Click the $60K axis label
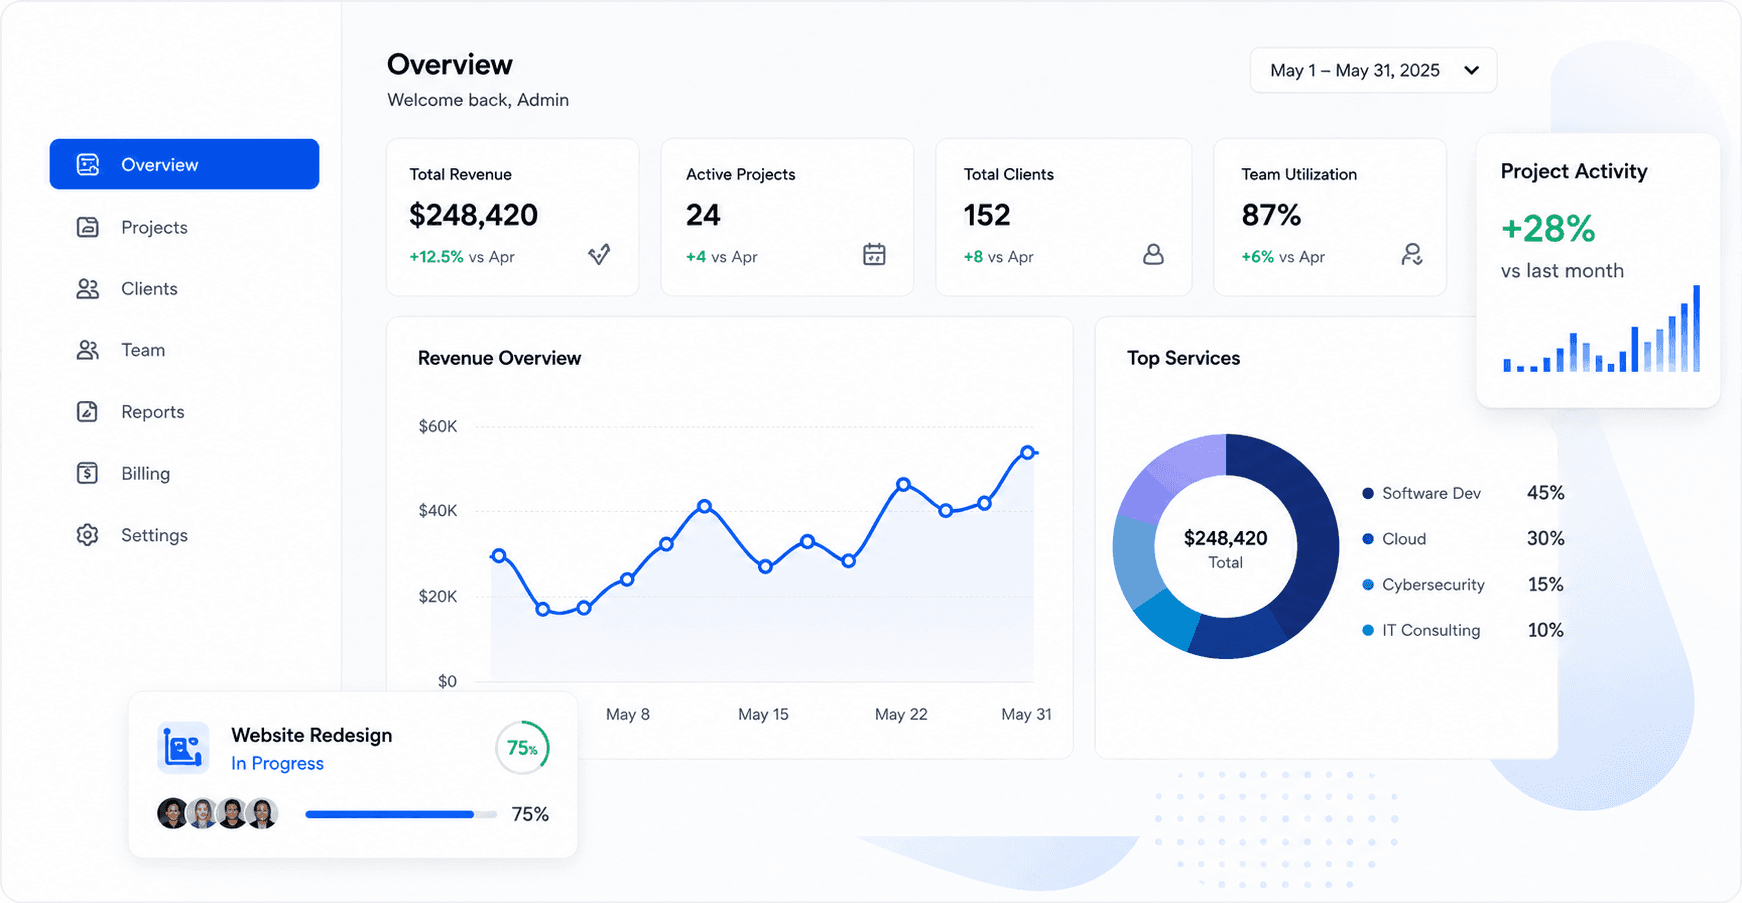Image resolution: width=1742 pixels, height=903 pixels. [438, 426]
